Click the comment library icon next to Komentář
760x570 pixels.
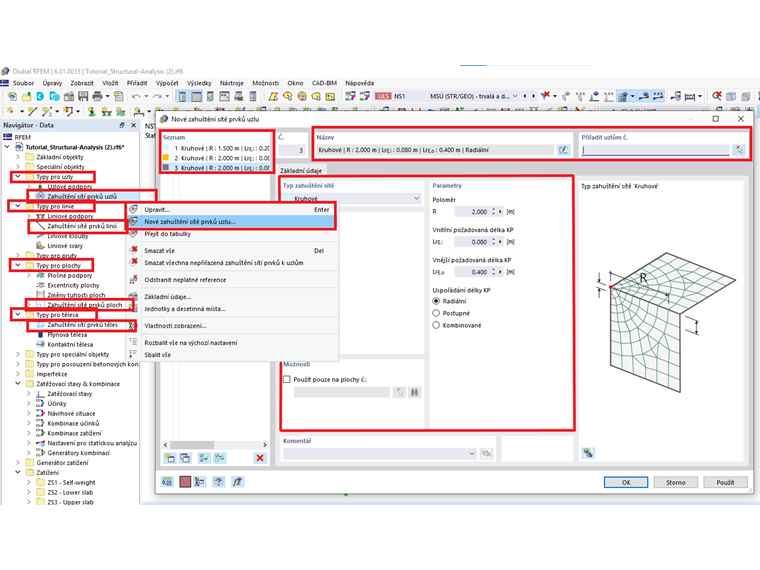486,453
